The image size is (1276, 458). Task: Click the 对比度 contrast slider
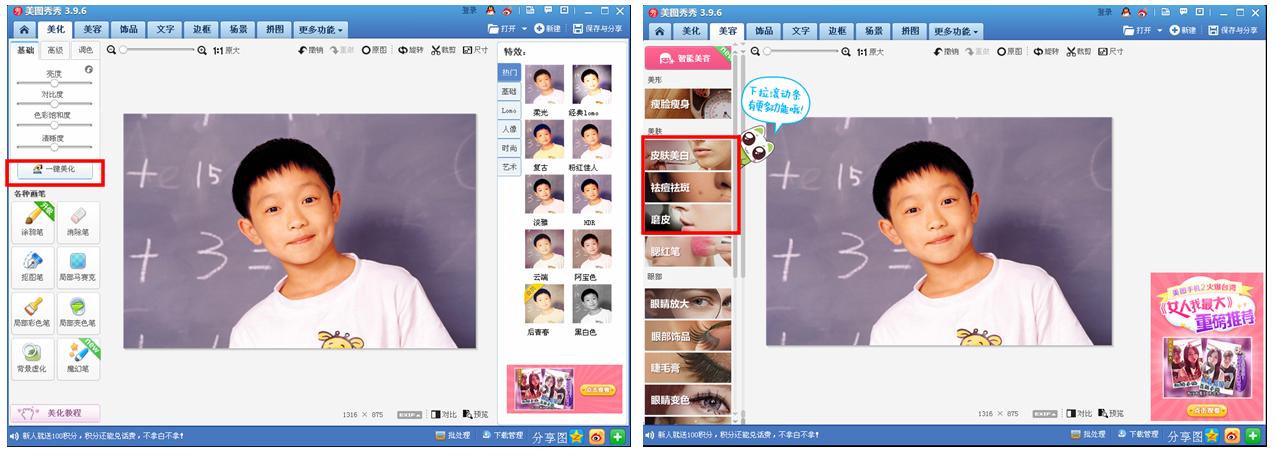point(54,104)
